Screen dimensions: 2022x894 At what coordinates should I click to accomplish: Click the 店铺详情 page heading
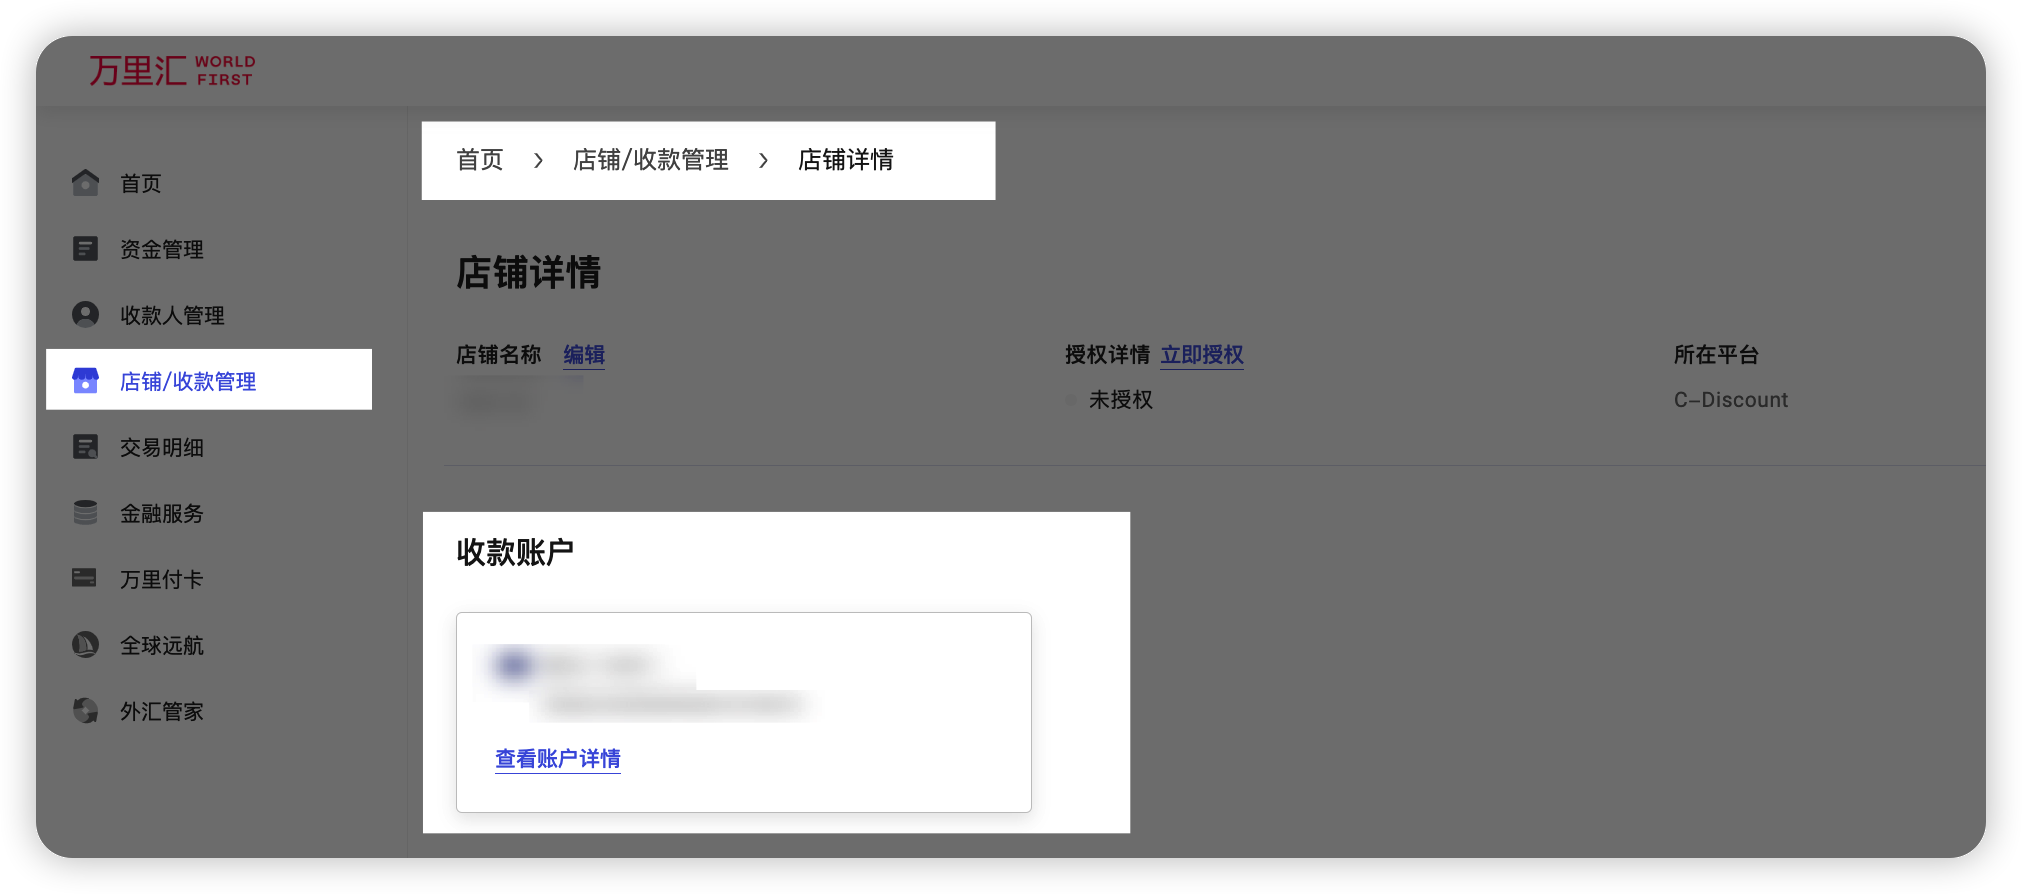[528, 272]
